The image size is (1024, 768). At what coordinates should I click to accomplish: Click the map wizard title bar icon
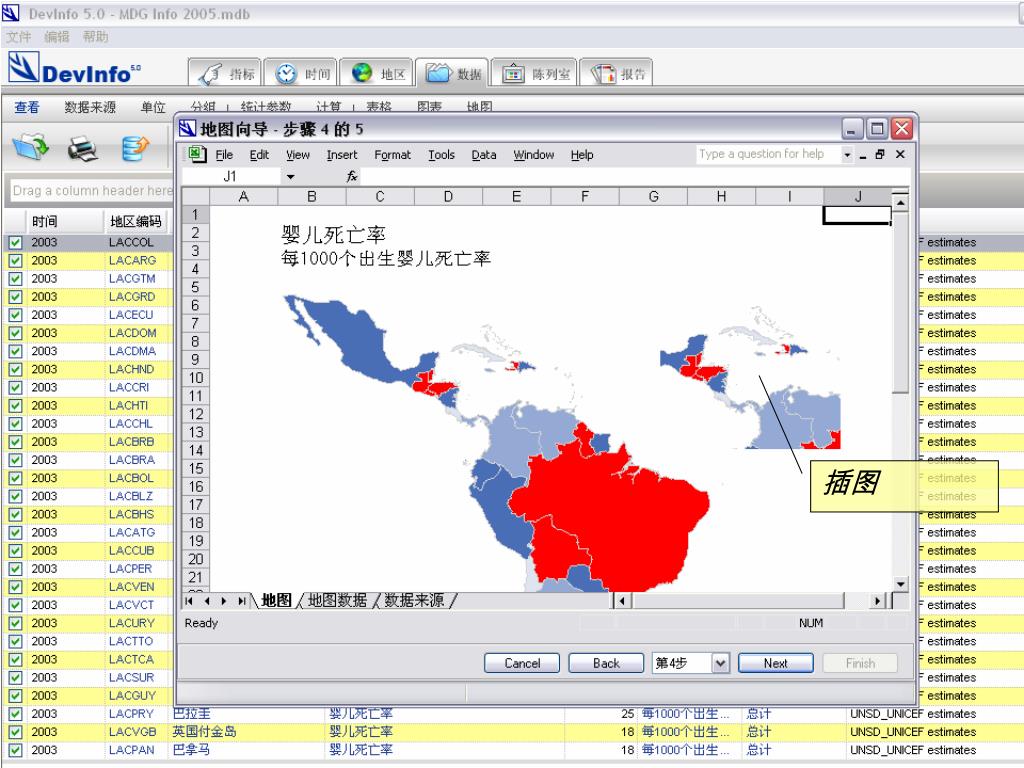point(187,128)
